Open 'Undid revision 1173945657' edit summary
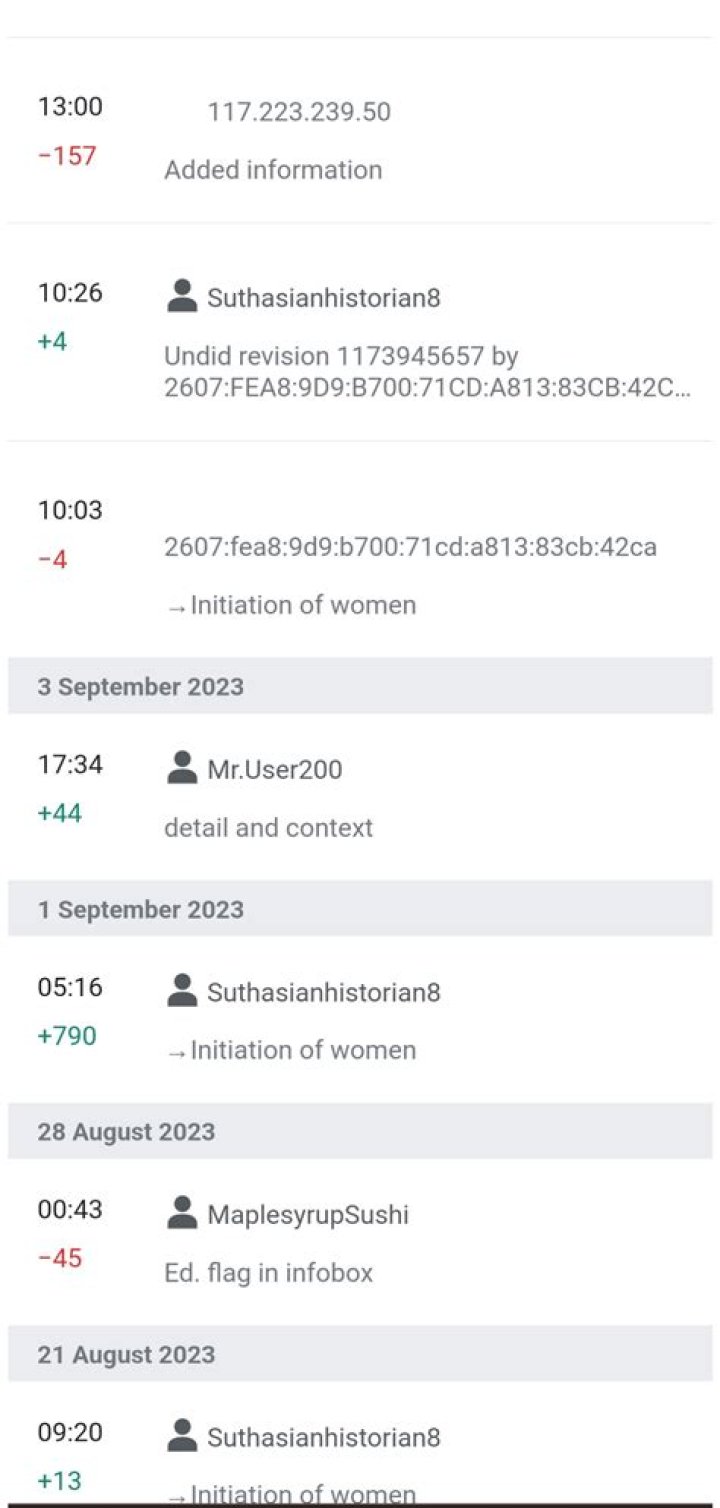 click(427, 372)
